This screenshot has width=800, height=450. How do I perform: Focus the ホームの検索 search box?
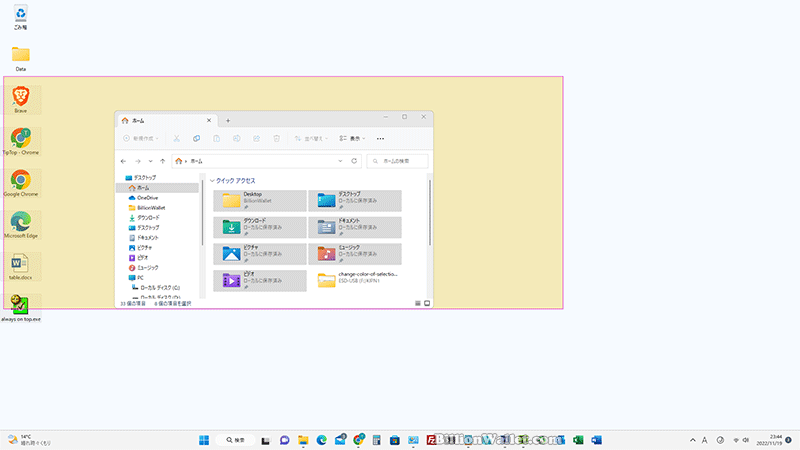point(397,161)
